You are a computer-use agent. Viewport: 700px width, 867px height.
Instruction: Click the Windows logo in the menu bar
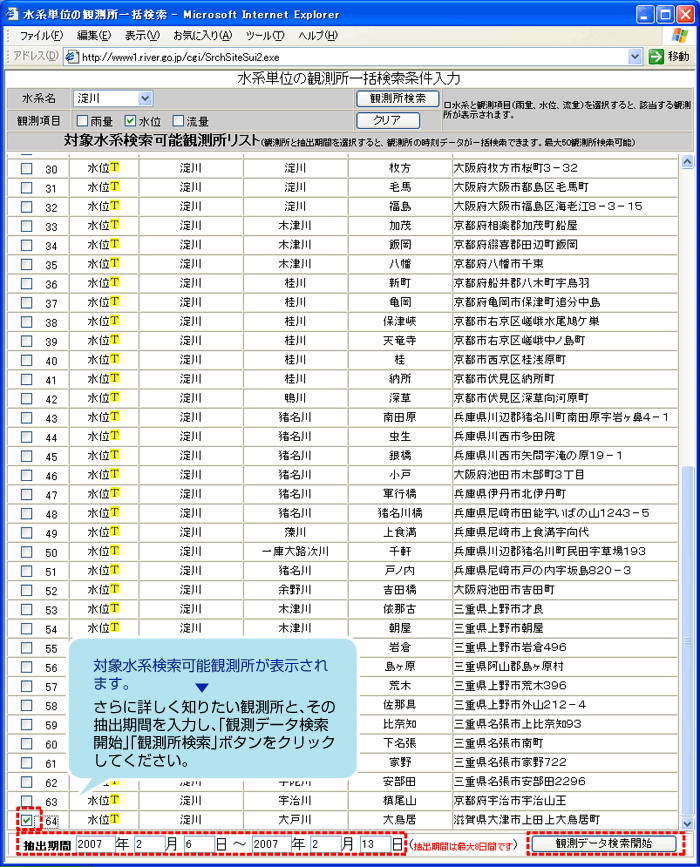(x=681, y=35)
